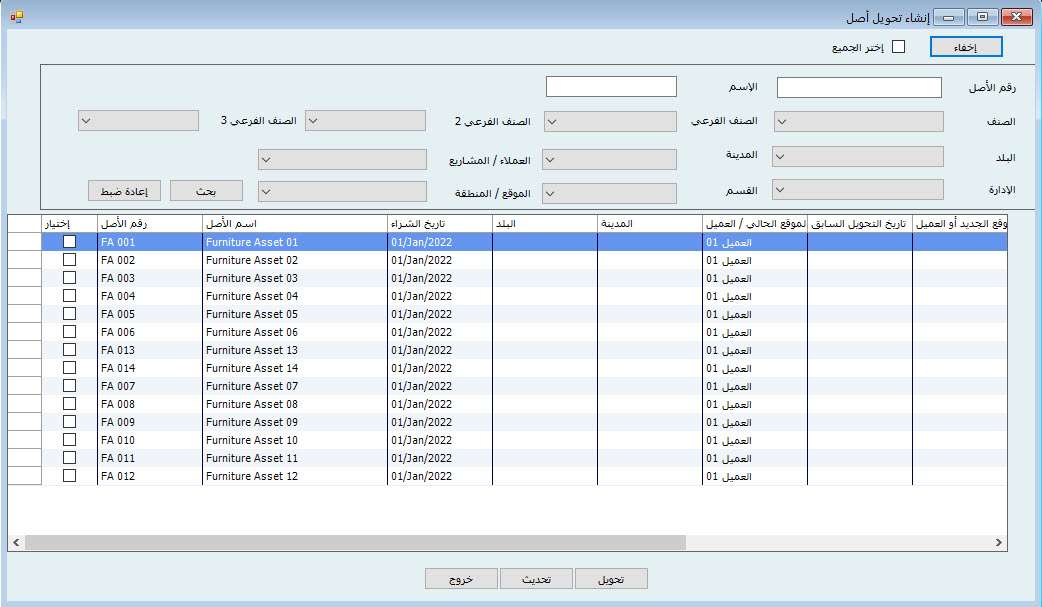Click the بحث search button

click(207, 191)
